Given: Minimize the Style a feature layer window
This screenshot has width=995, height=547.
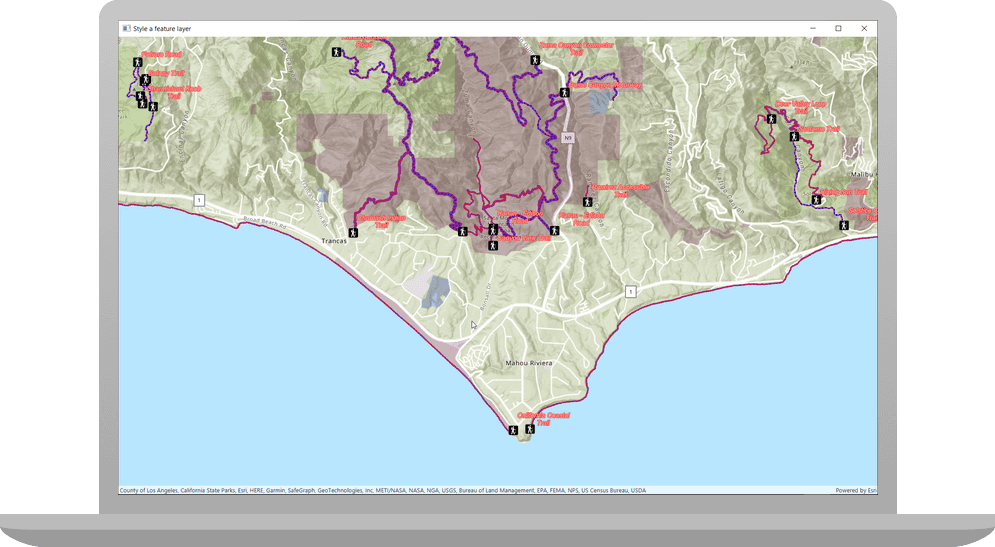Looking at the screenshot, I should 812,28.
